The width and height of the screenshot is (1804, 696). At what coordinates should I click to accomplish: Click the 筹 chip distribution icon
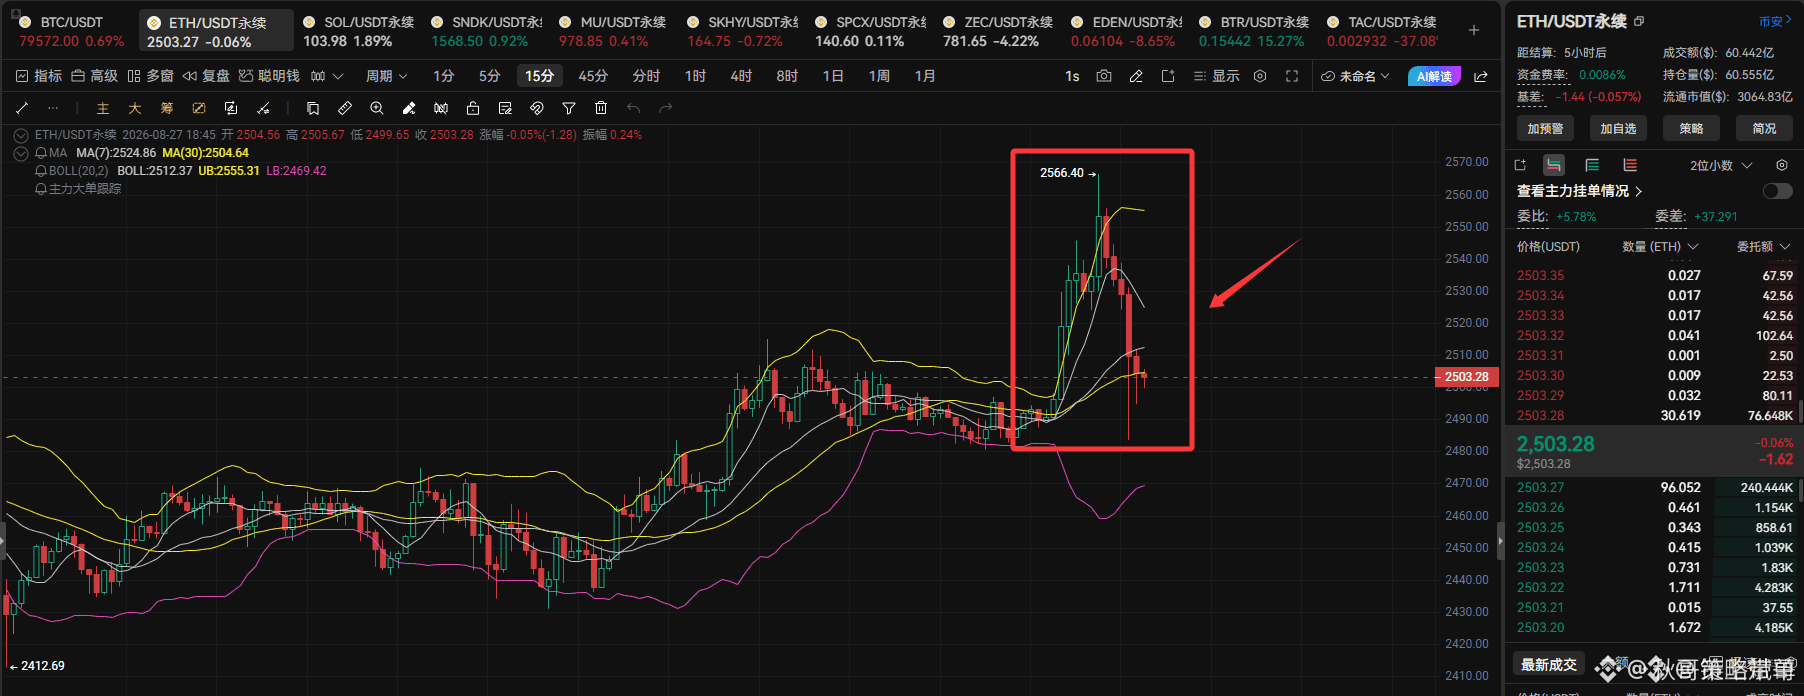coord(167,108)
